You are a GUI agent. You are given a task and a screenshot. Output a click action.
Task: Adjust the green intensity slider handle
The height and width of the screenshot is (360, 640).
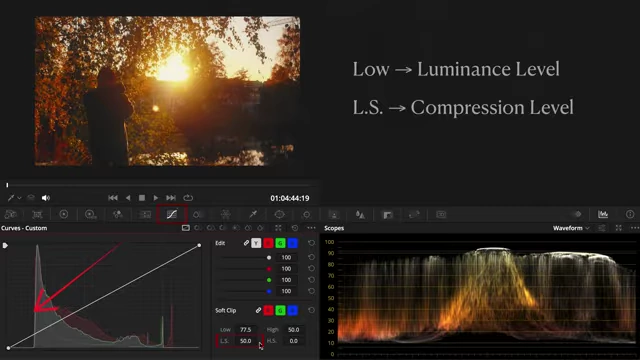269,280
